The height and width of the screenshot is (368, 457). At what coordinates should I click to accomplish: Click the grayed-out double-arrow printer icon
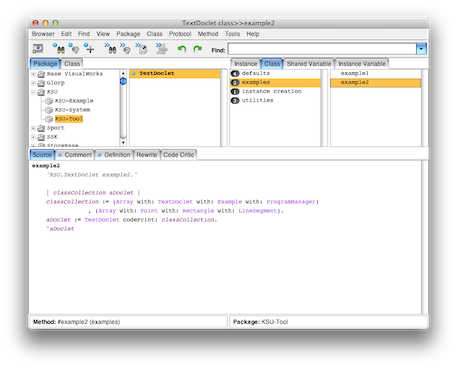coord(161,49)
